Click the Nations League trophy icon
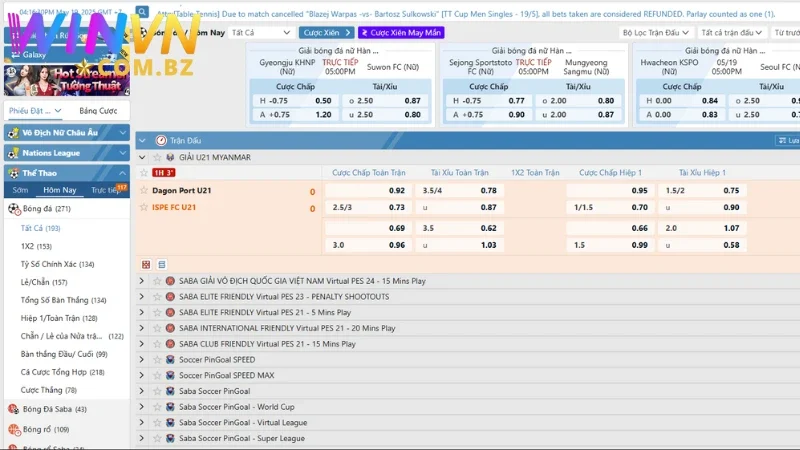This screenshot has width=800, height=450. pyautogui.click(x=14, y=153)
